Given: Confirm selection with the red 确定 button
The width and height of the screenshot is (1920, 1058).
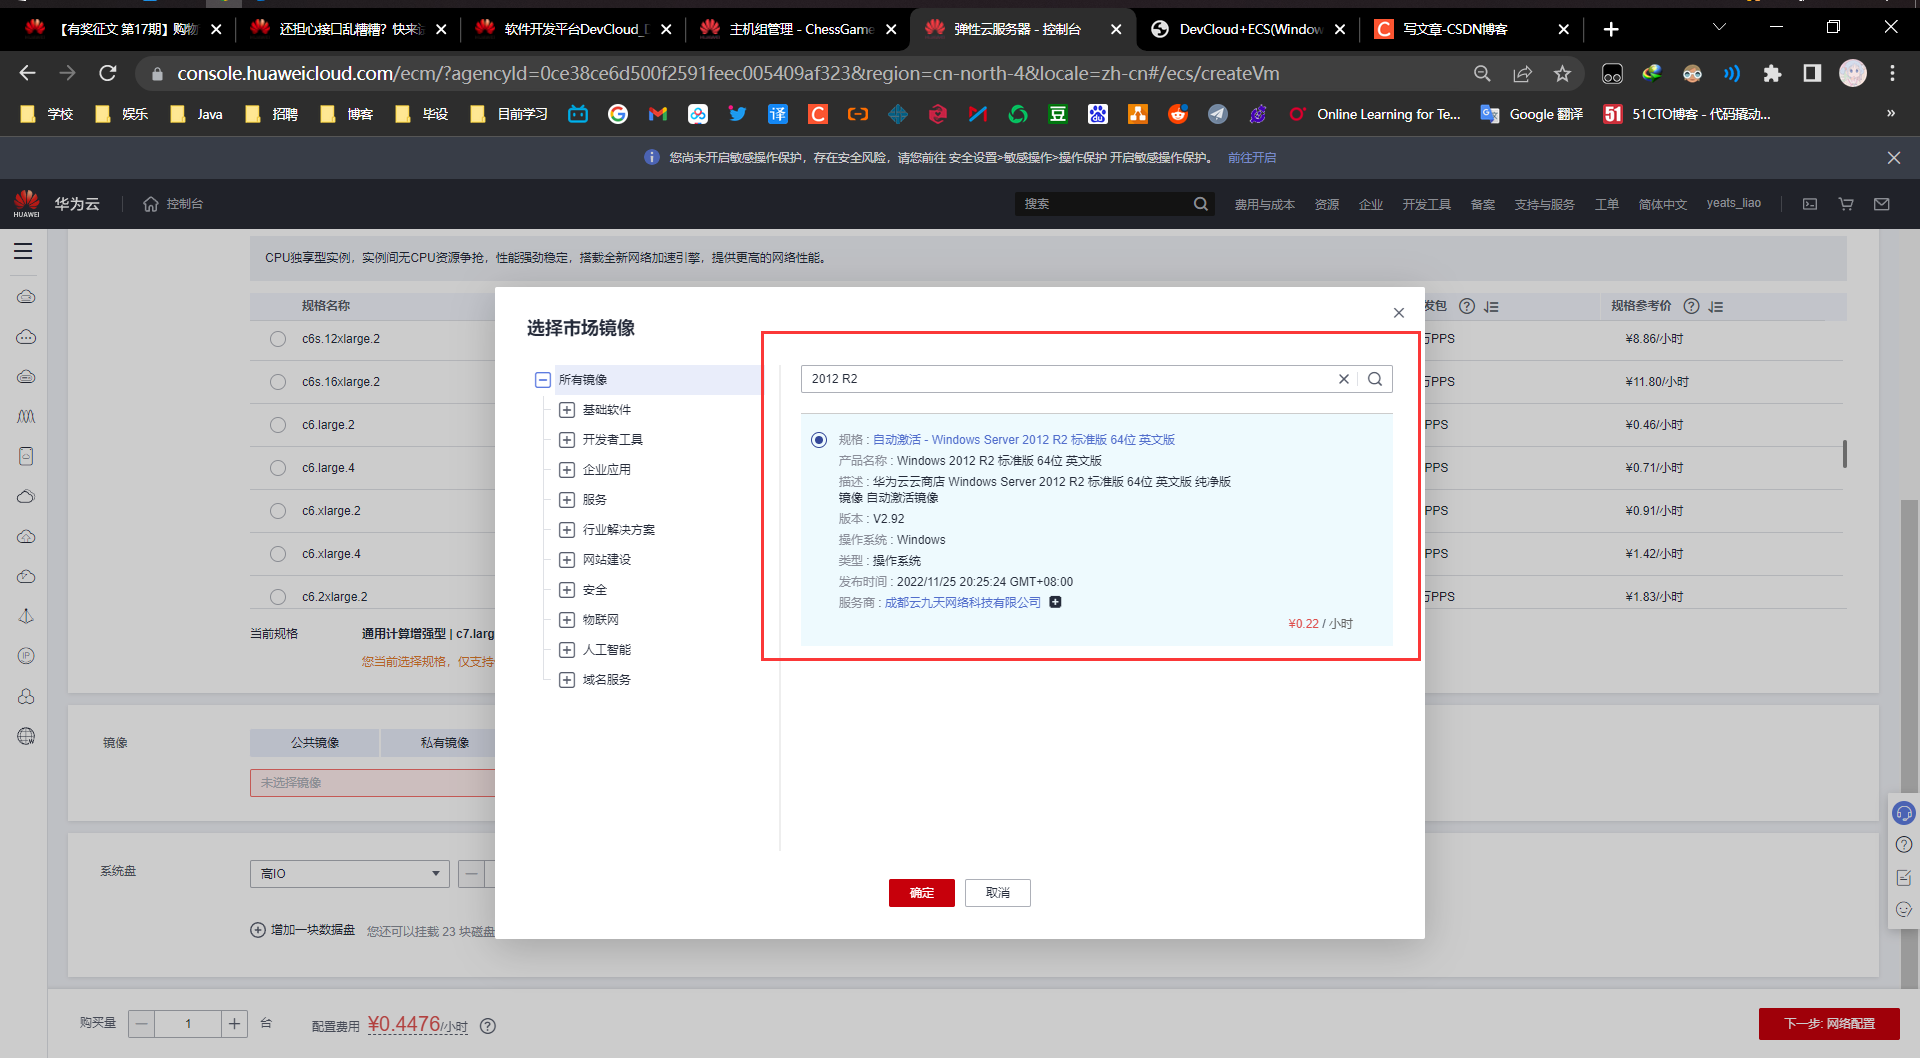Looking at the screenshot, I should [921, 893].
